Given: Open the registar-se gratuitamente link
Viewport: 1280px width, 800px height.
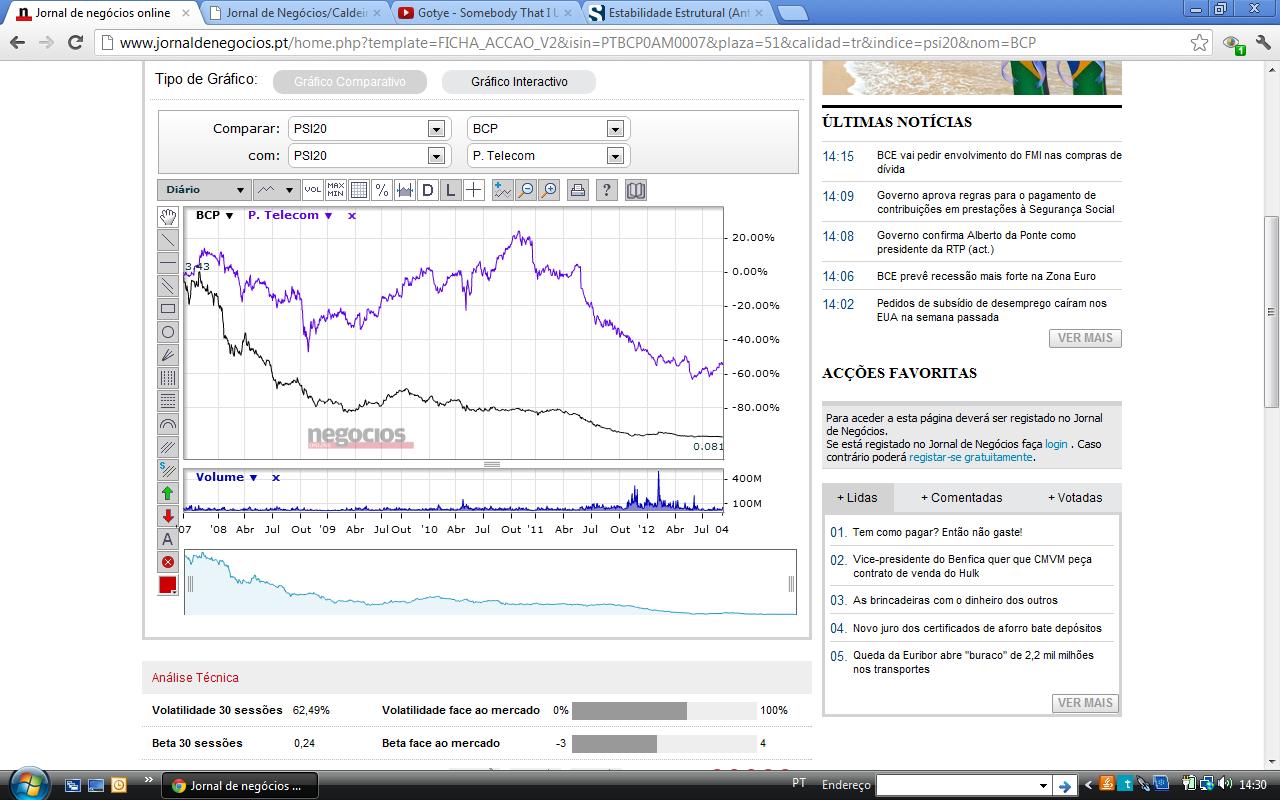Looking at the screenshot, I should click(970, 457).
